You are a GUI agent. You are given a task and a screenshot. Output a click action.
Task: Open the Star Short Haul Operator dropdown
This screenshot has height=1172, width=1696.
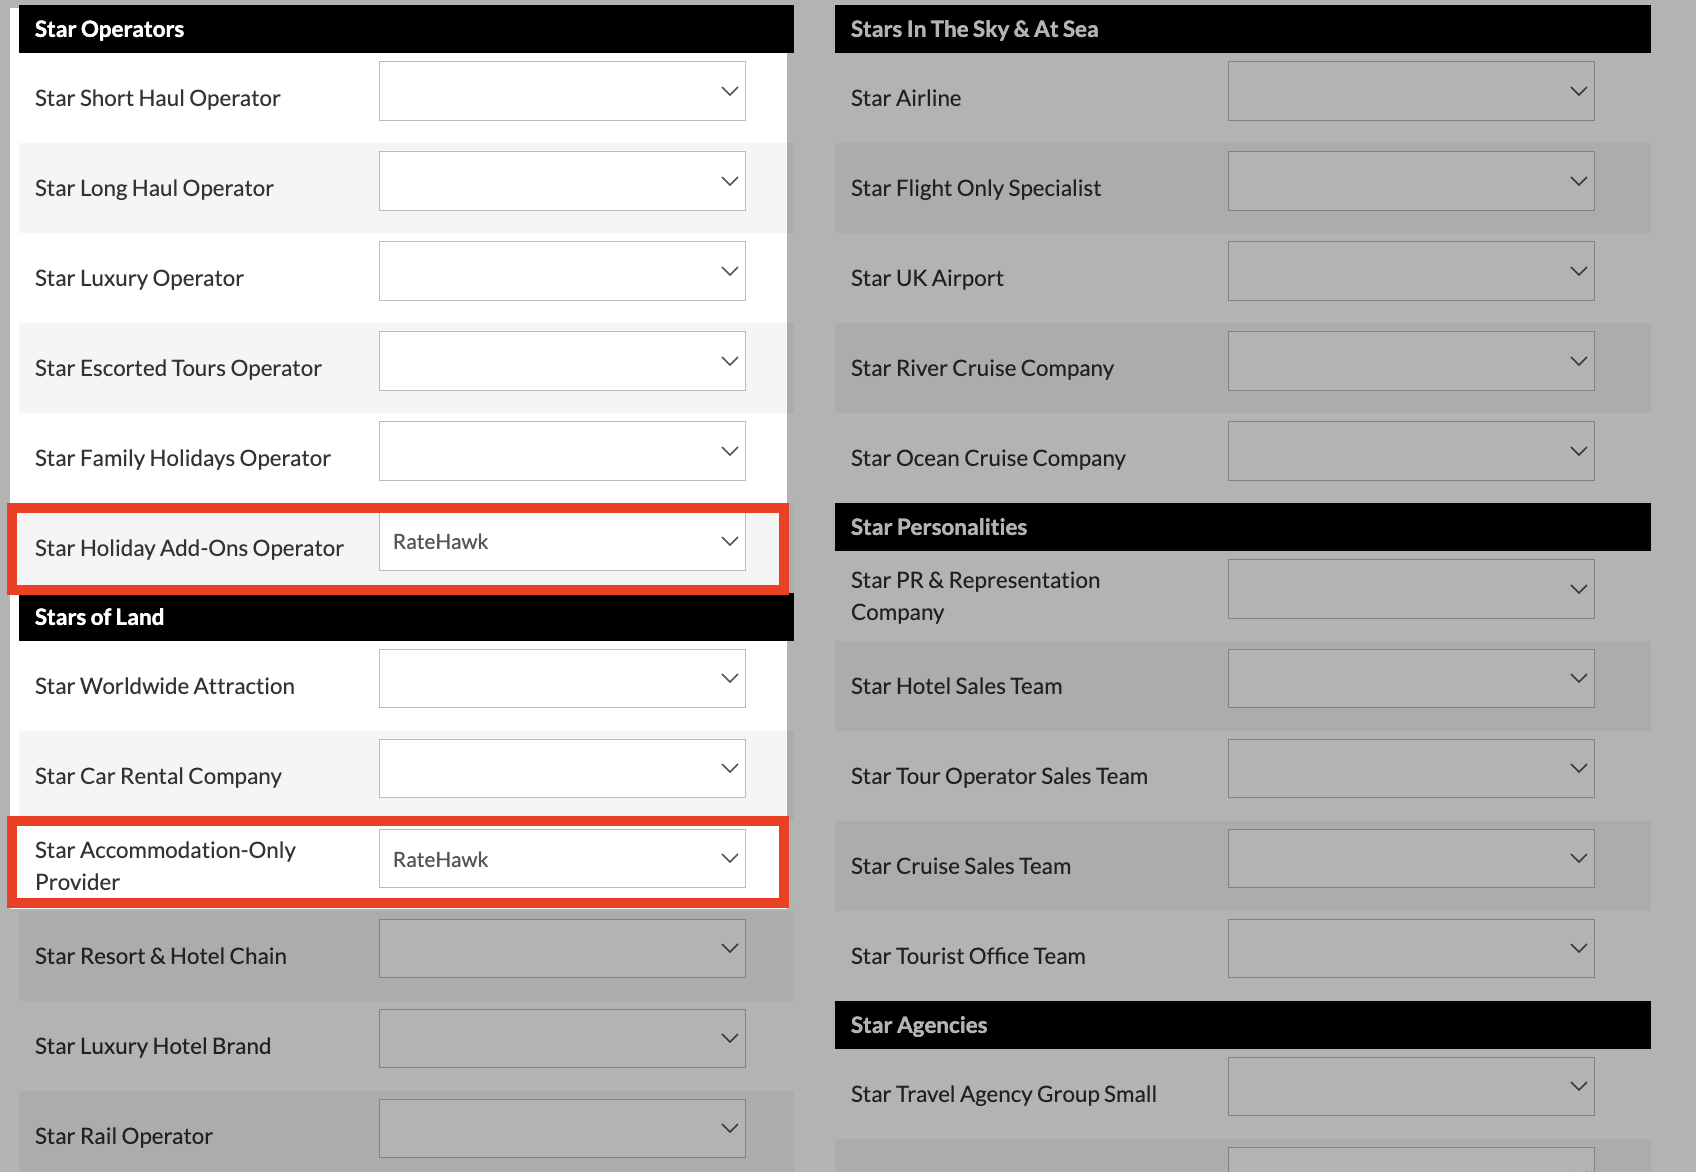pyautogui.click(x=562, y=91)
